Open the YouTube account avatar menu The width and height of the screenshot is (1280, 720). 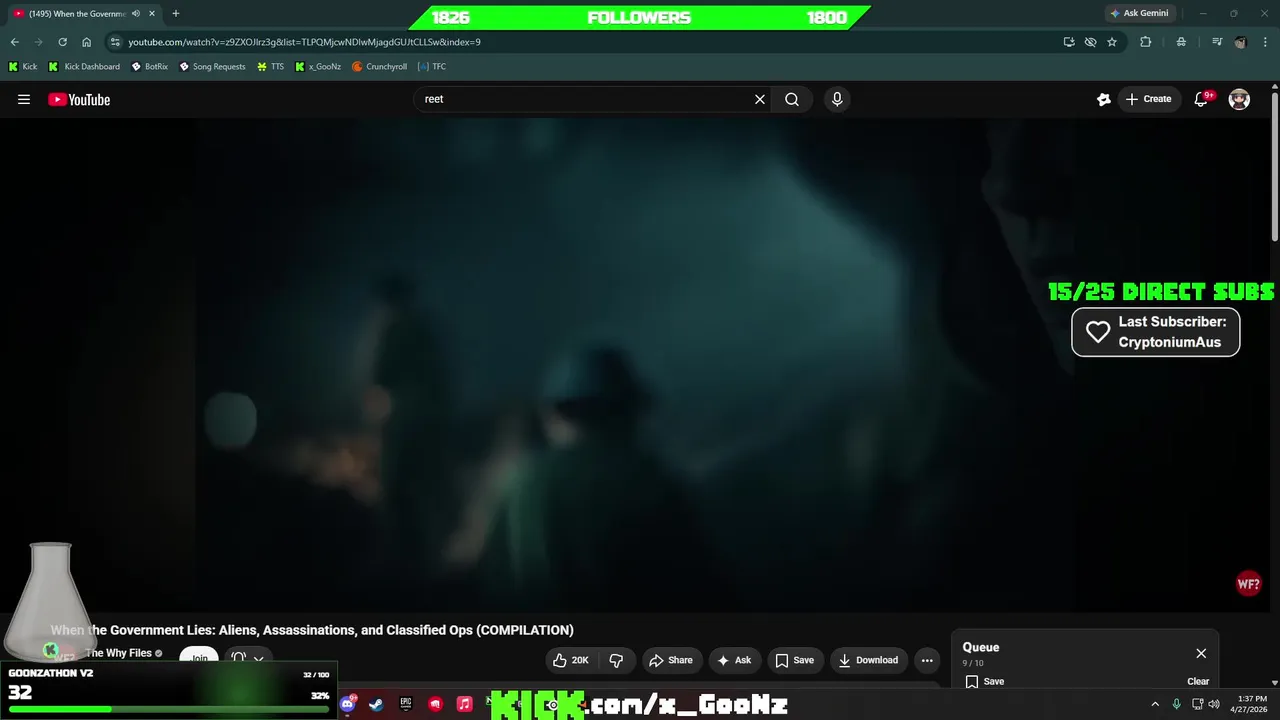click(x=1239, y=99)
